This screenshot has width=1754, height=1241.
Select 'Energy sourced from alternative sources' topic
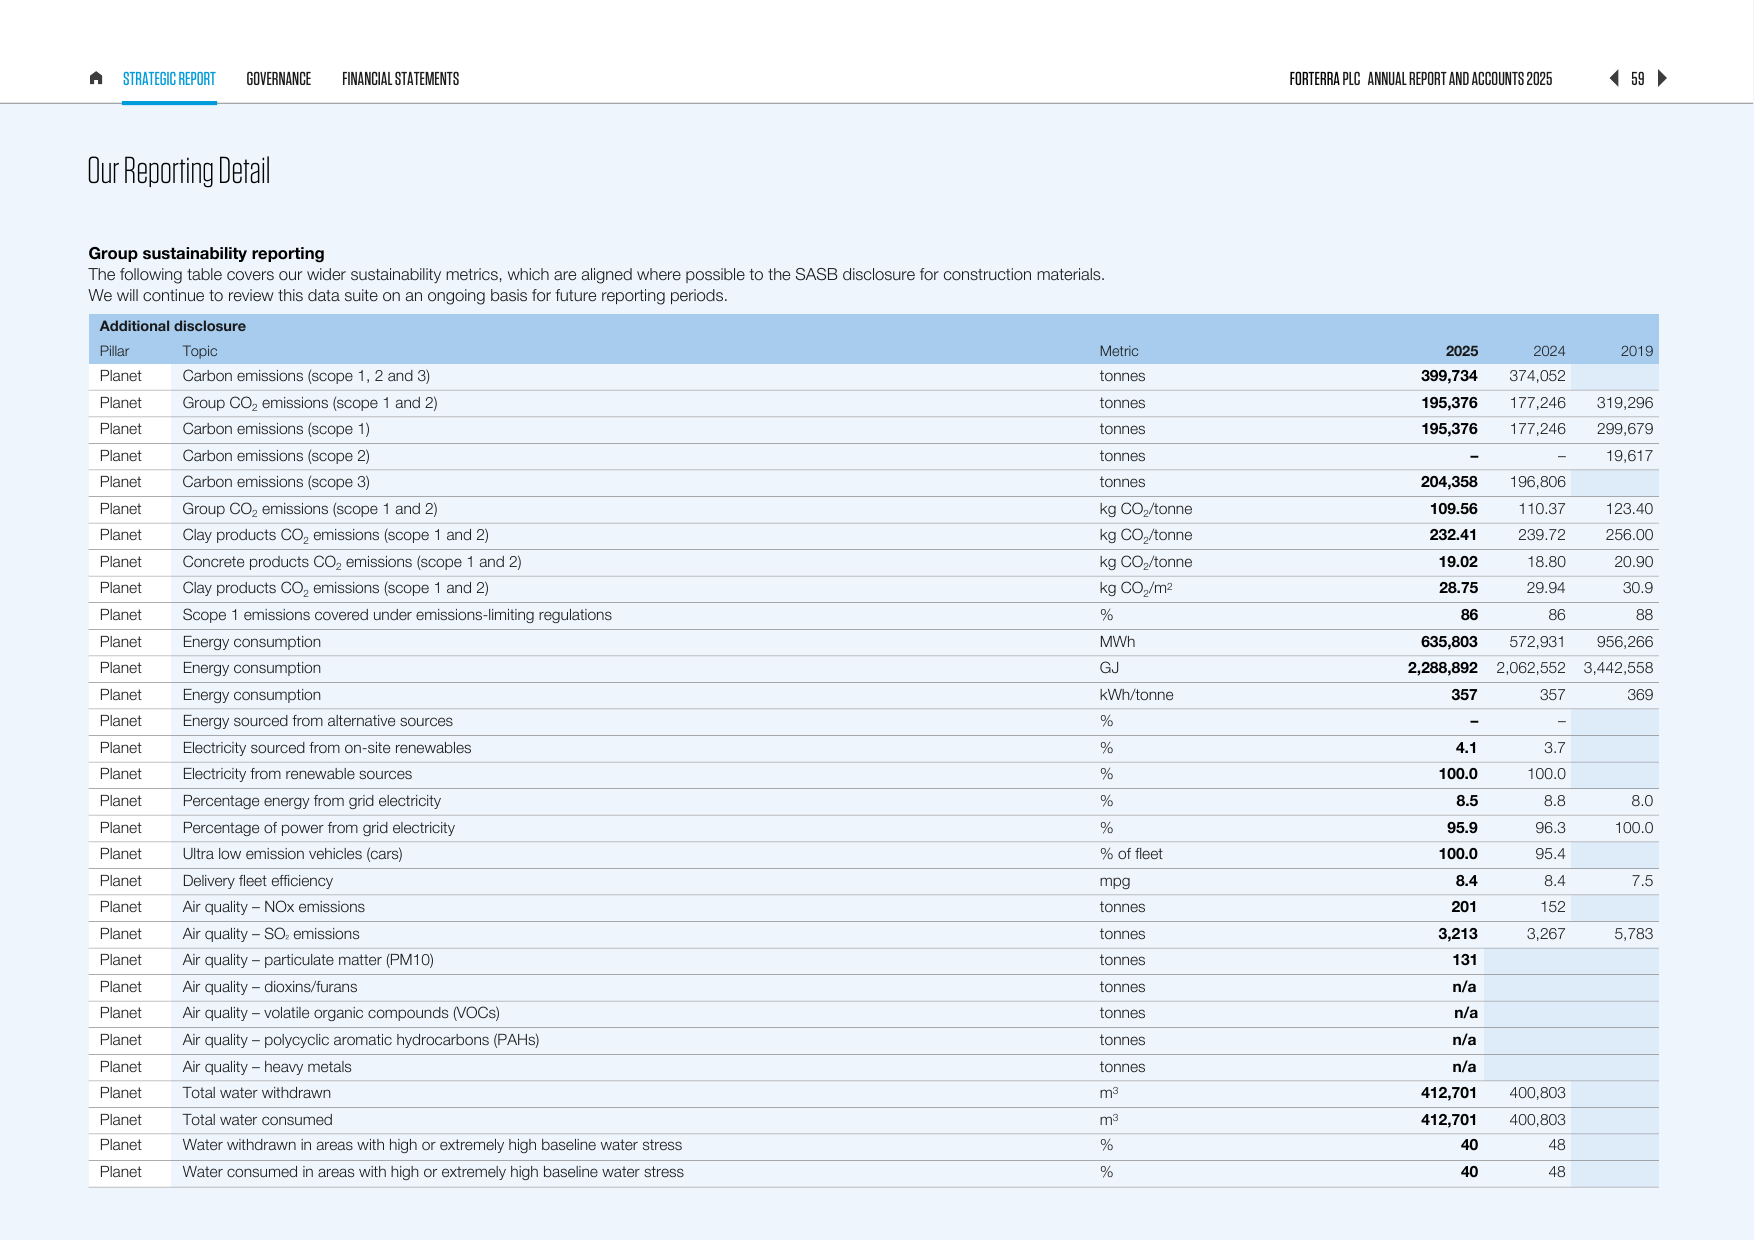(317, 721)
